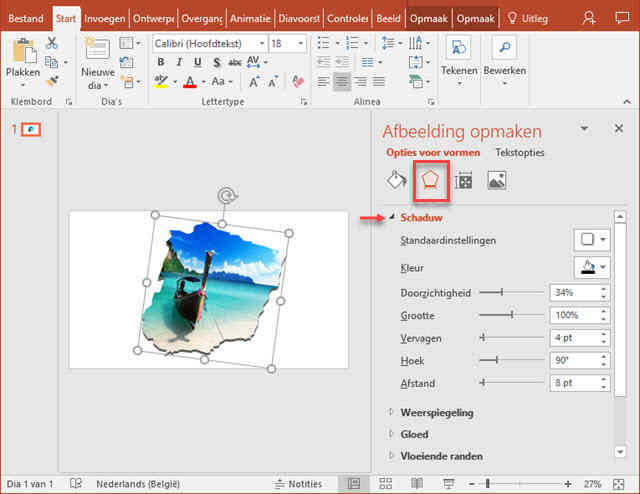The width and height of the screenshot is (640, 494).
Task: Switch to the Diavoorstelling tab
Action: [299, 19]
